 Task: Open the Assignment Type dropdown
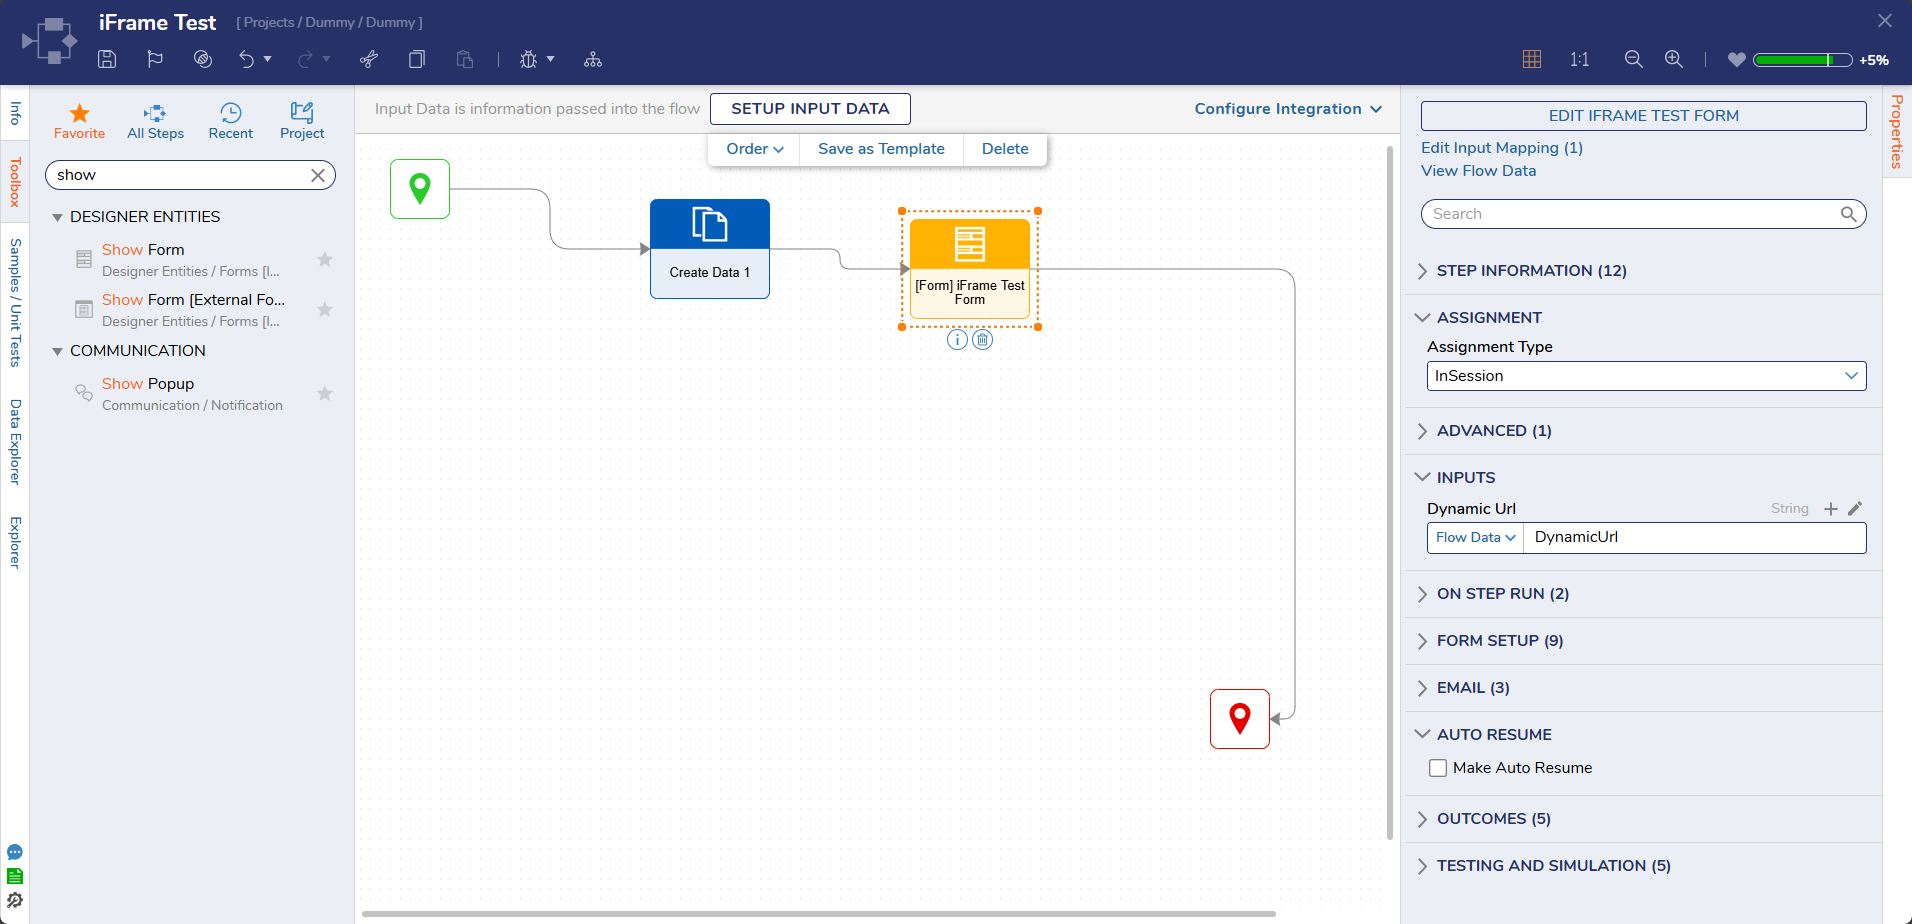(1645, 376)
